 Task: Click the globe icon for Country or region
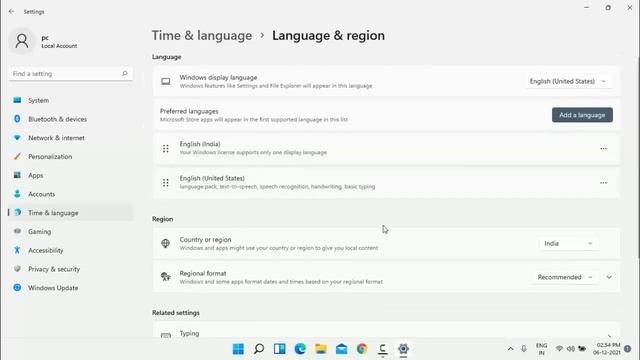(x=165, y=243)
